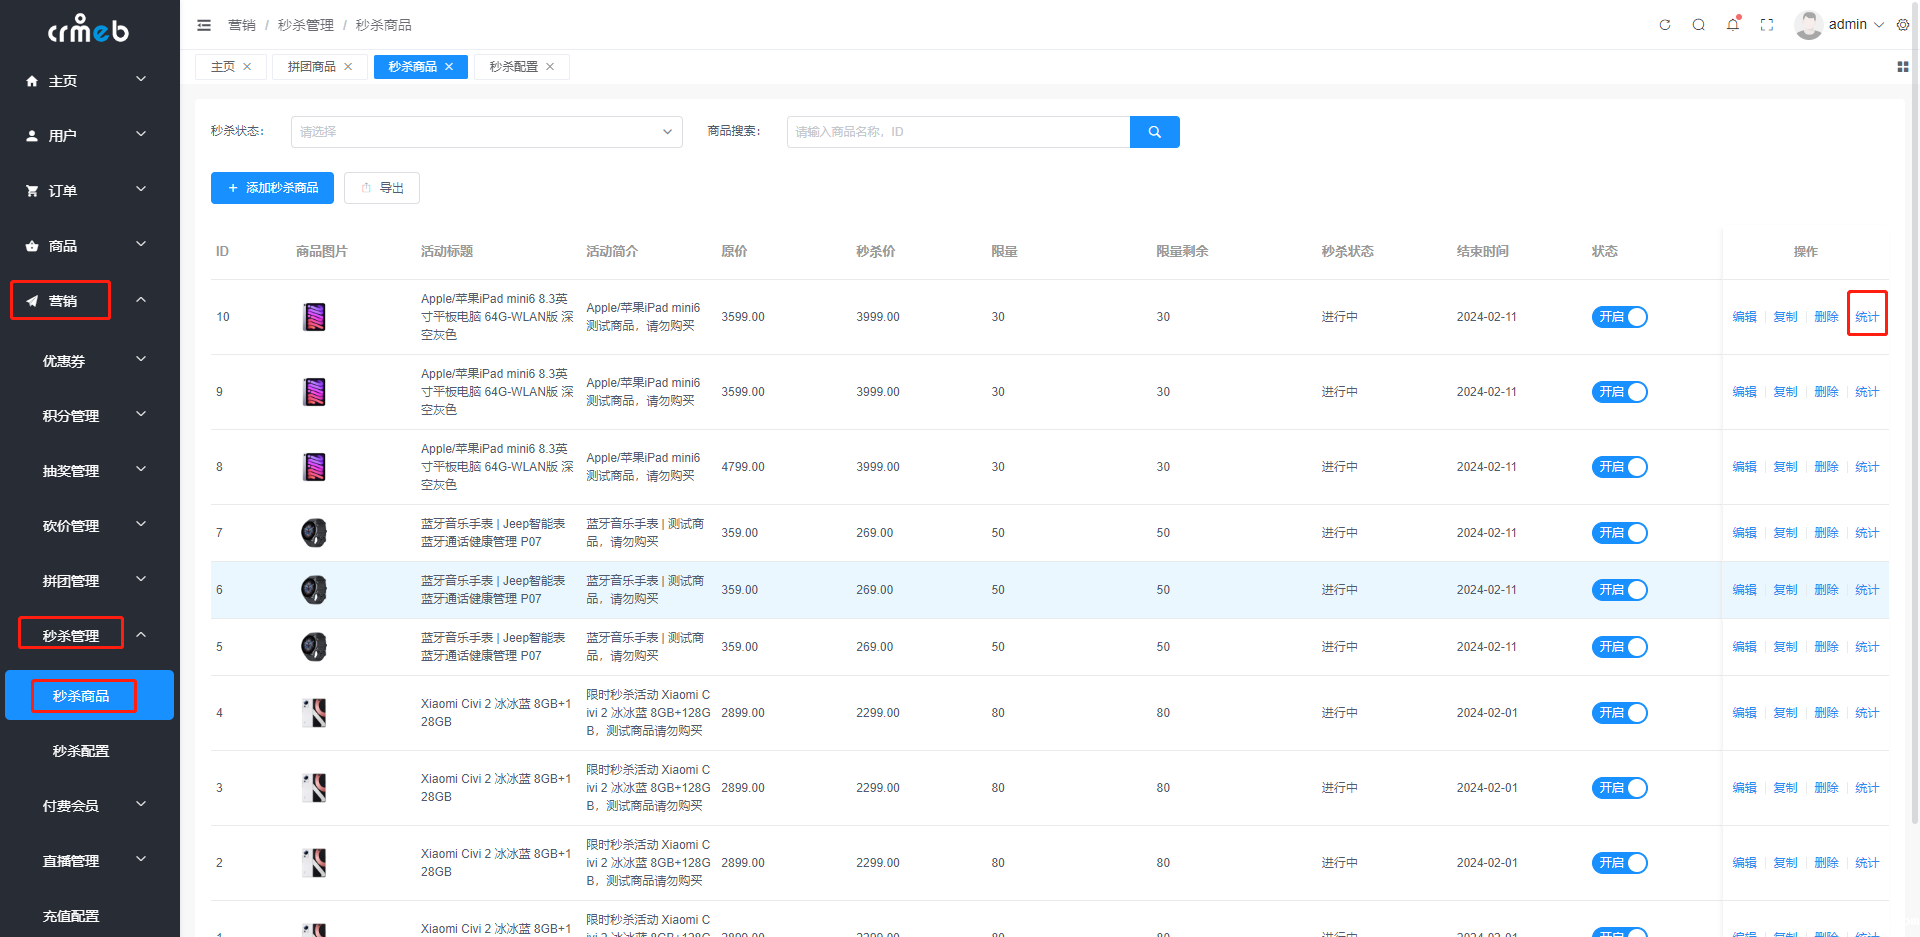The height and width of the screenshot is (937, 1920).
Task: Open the search icon in top header
Action: click(x=1698, y=25)
